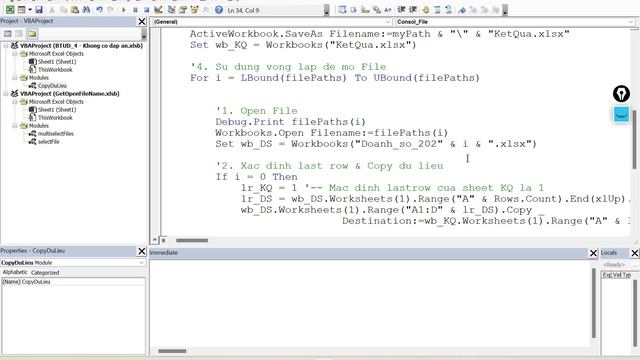
Task: Click the View Microsoft Excel icon
Action: click(x=10, y=10)
